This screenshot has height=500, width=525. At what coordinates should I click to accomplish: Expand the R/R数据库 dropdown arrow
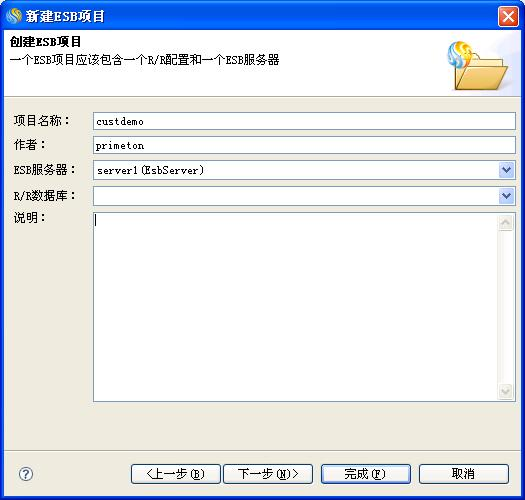507,196
